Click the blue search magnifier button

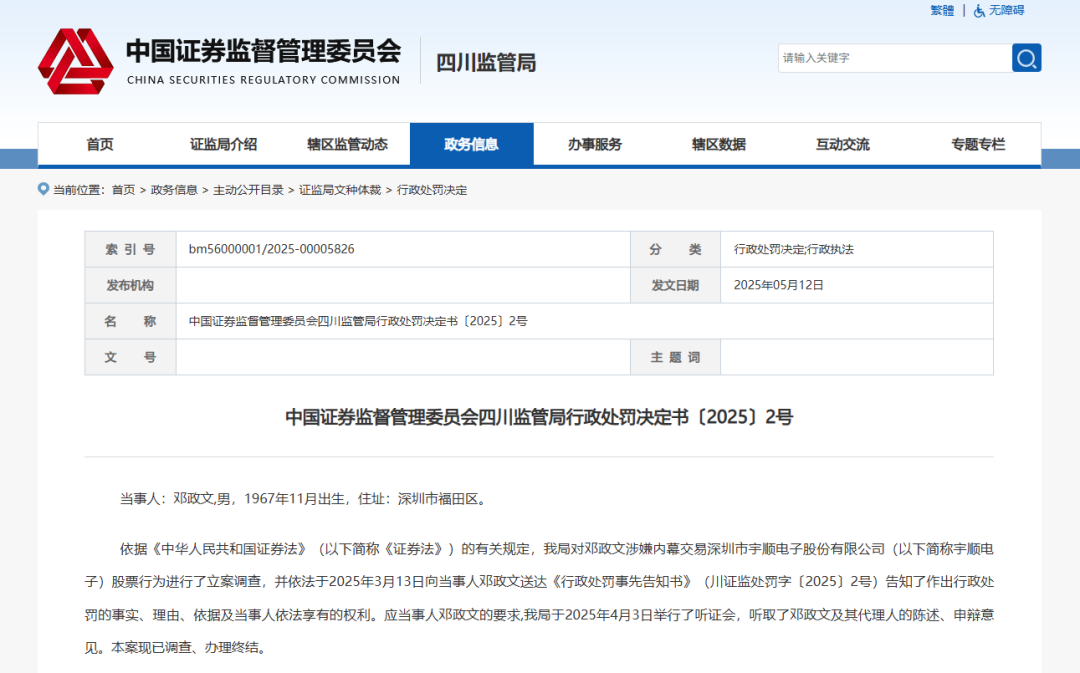[x=1026, y=58]
